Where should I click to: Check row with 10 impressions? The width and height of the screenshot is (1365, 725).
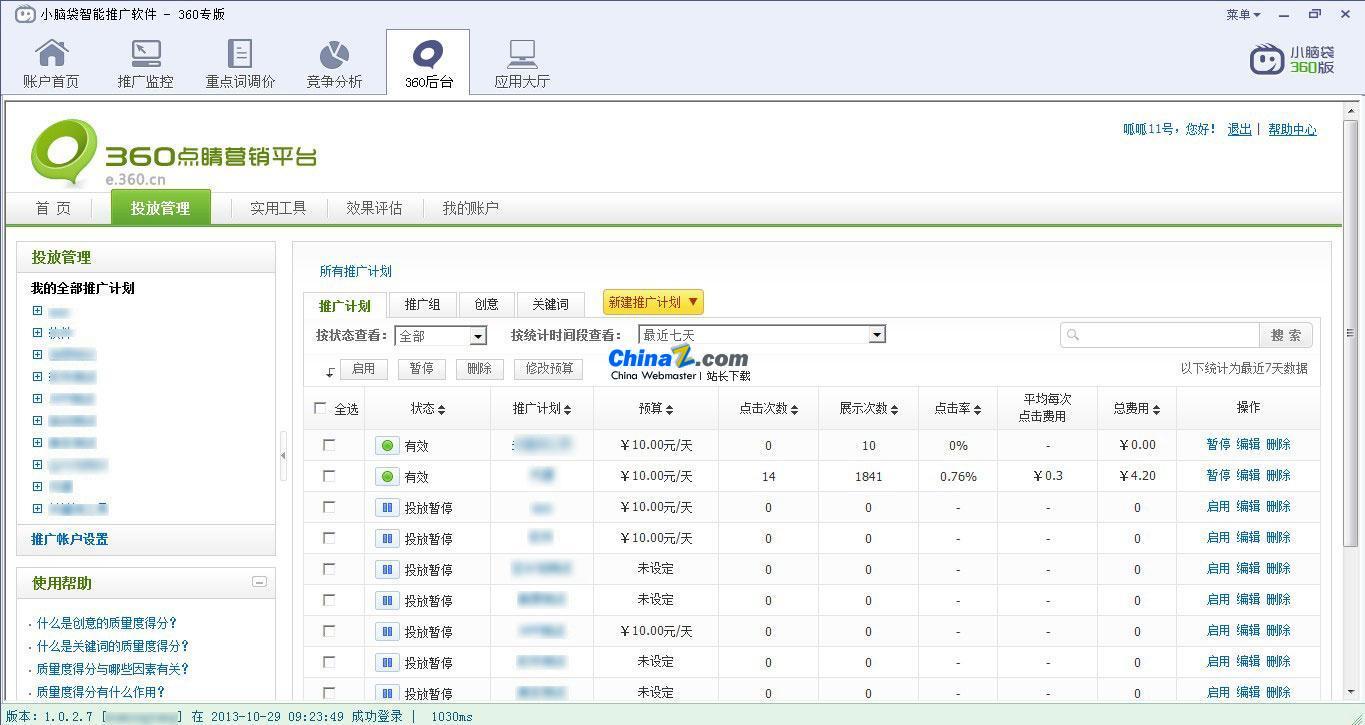click(x=329, y=445)
